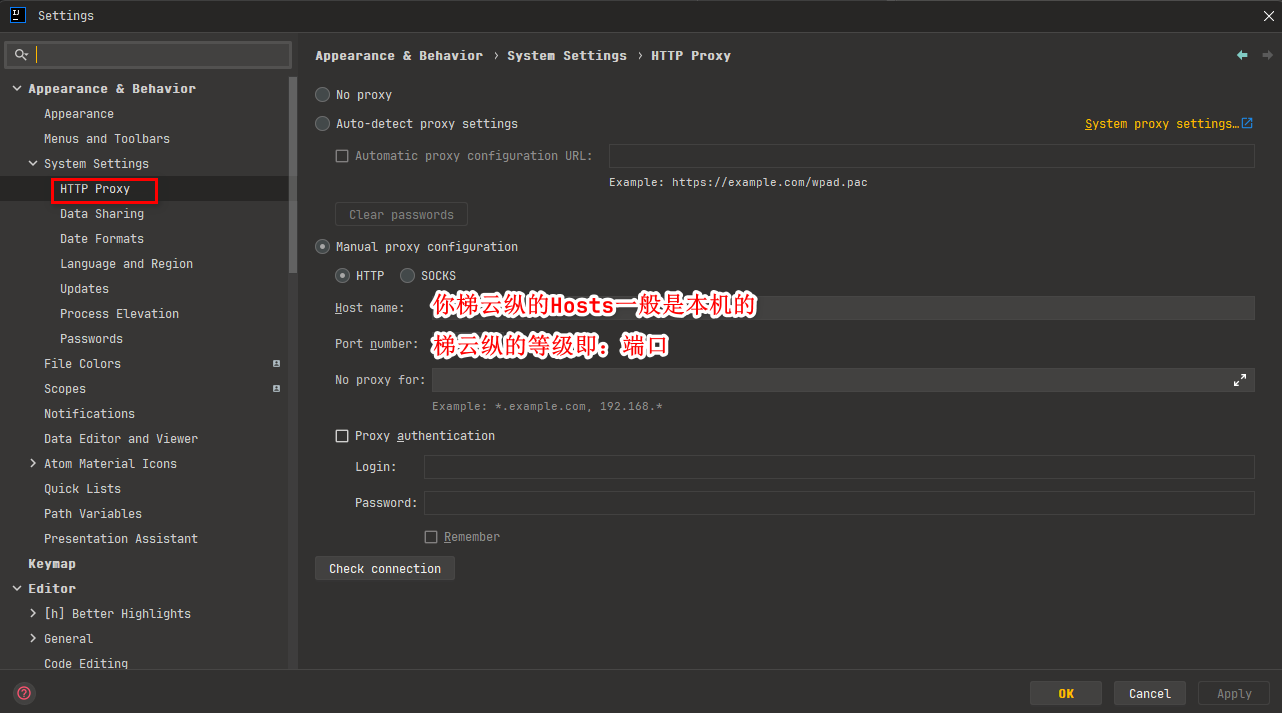
Task: Select the No proxy radio button
Action: tap(322, 95)
